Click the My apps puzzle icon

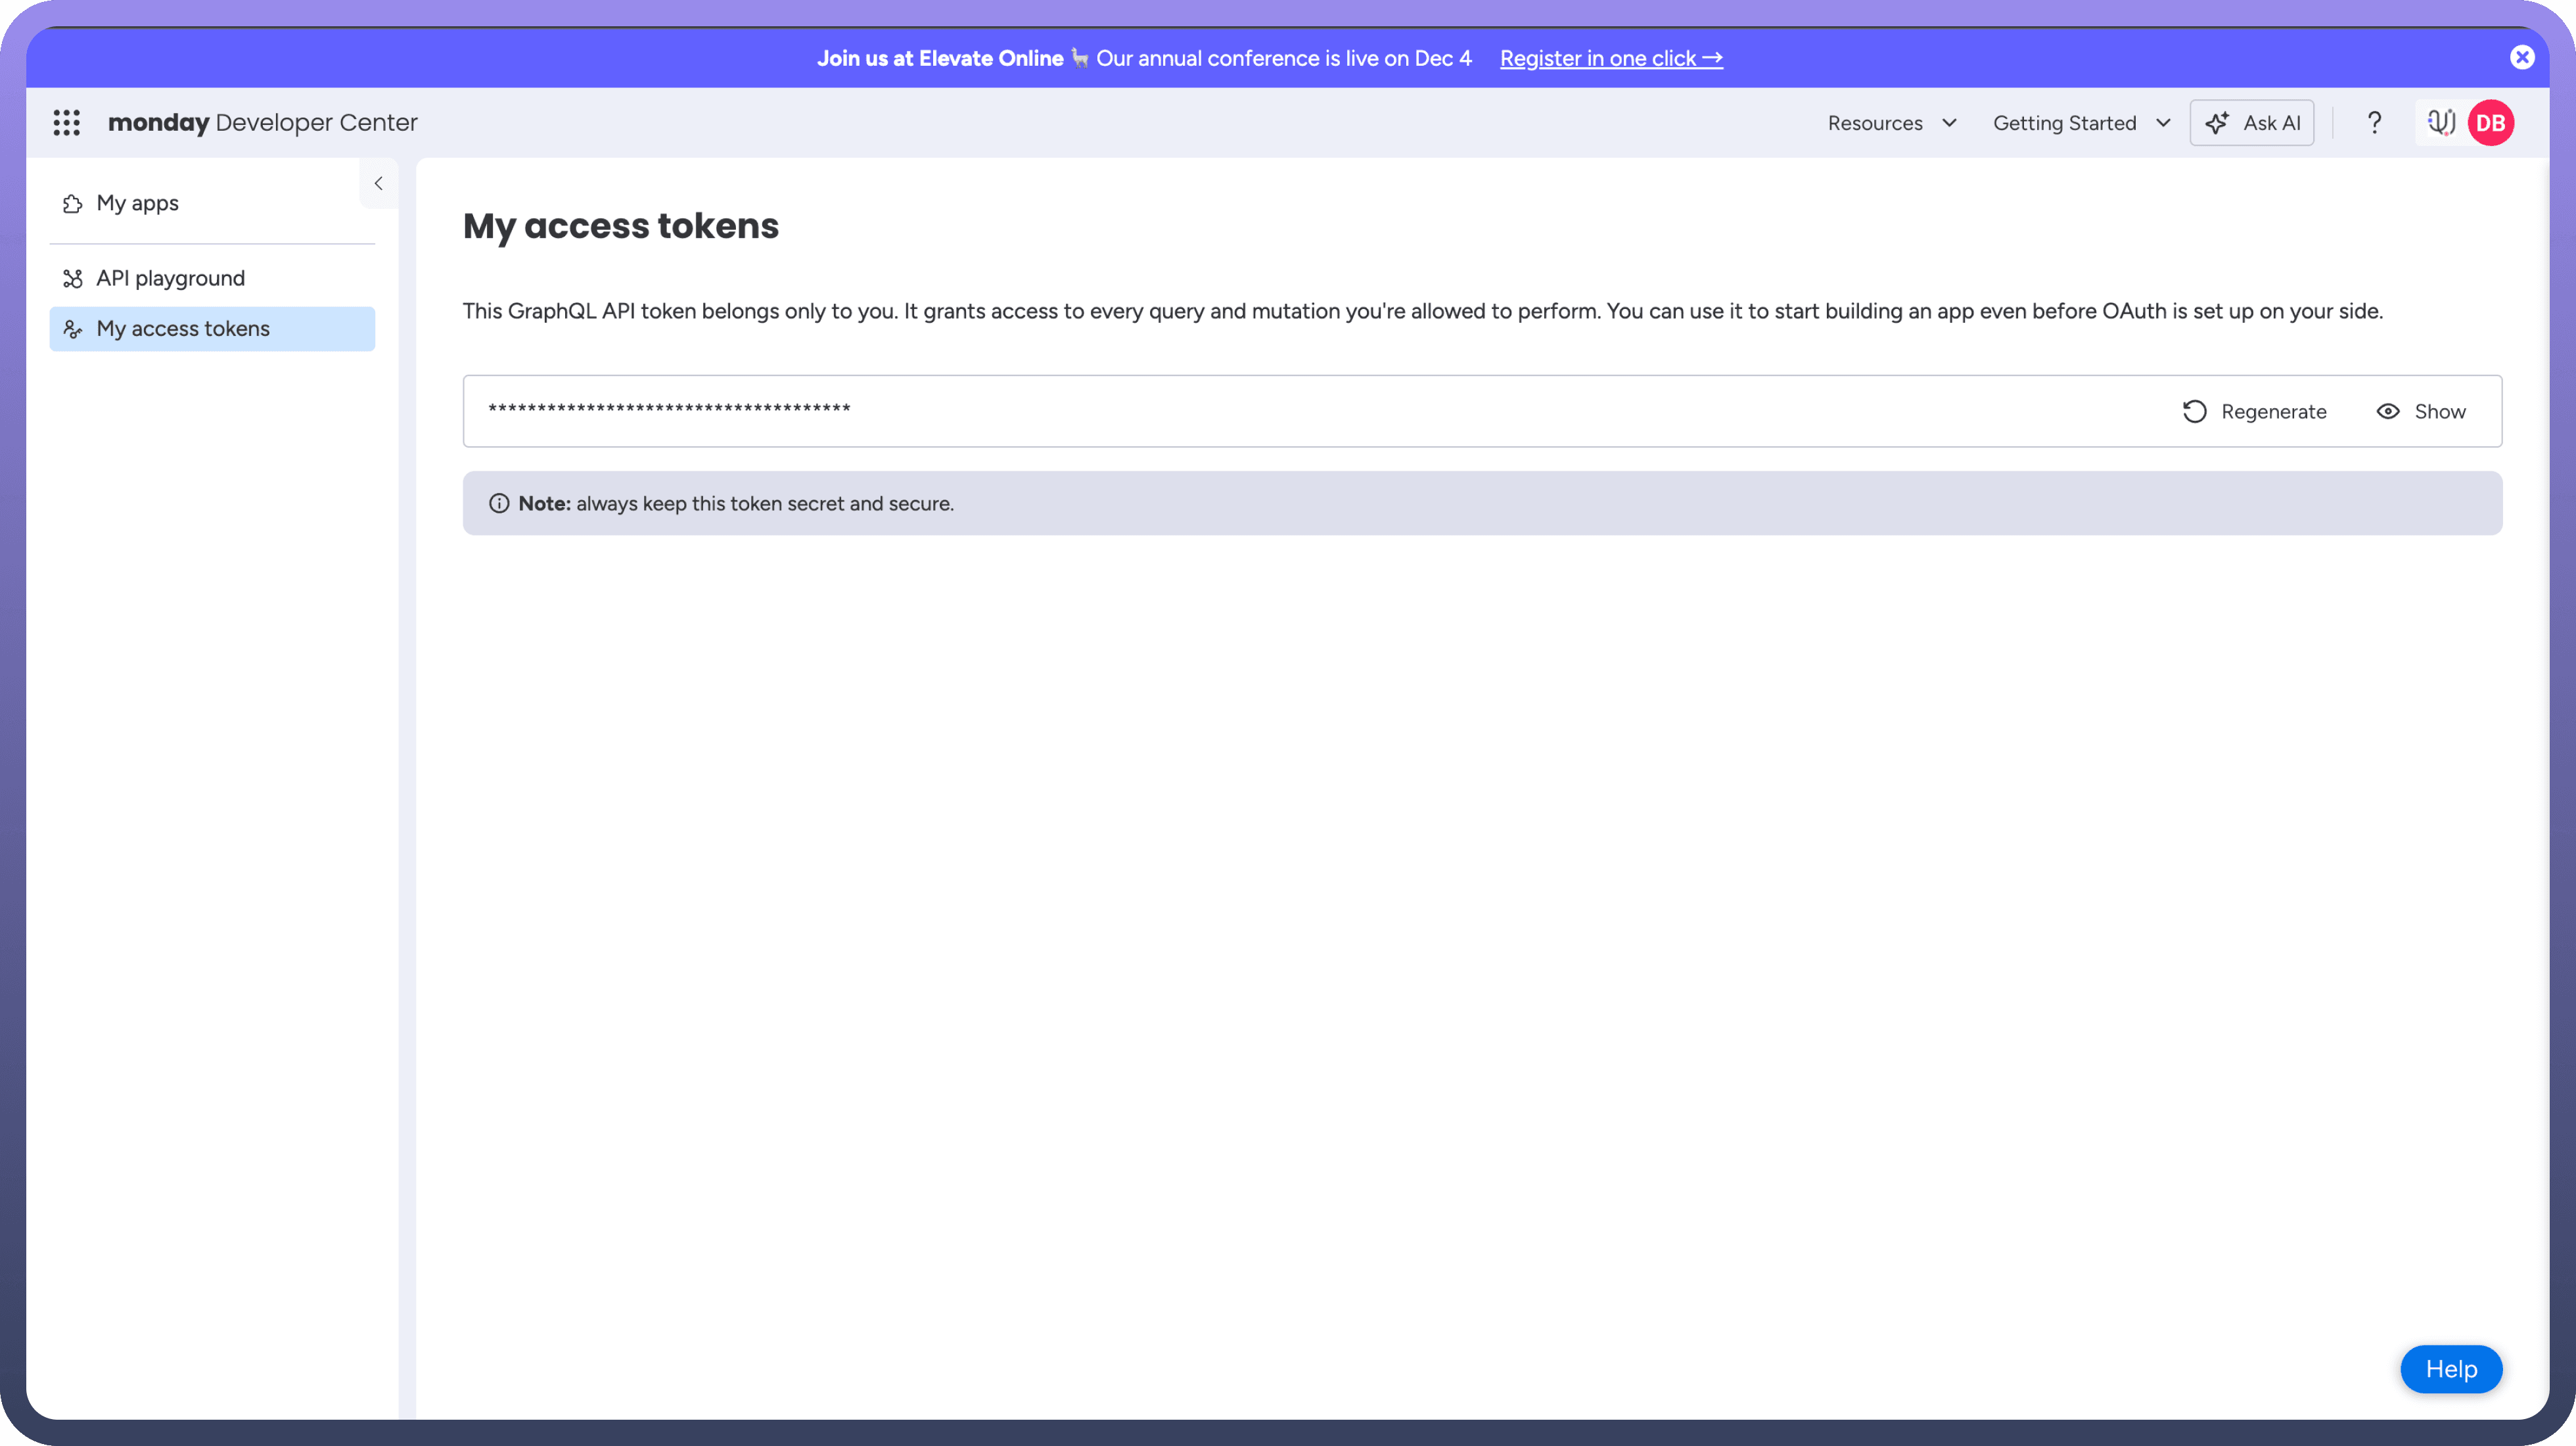pyautogui.click(x=73, y=203)
